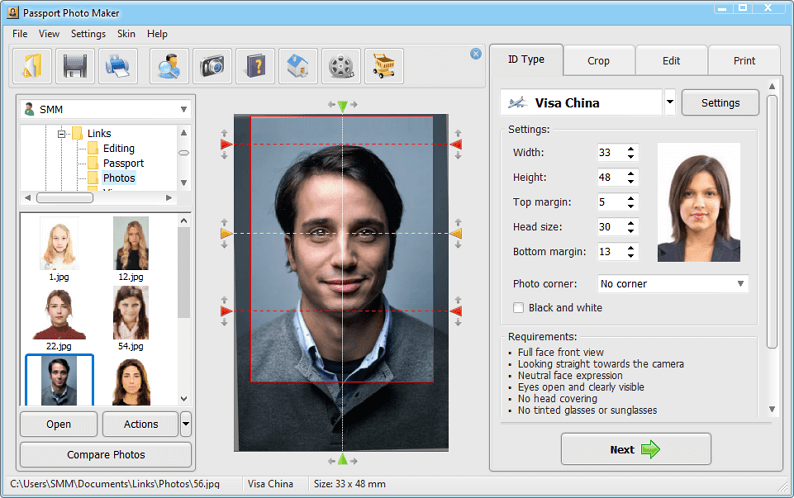This screenshot has height=498, width=794.
Task: Click the shopping cart order icon
Action: click(x=384, y=66)
